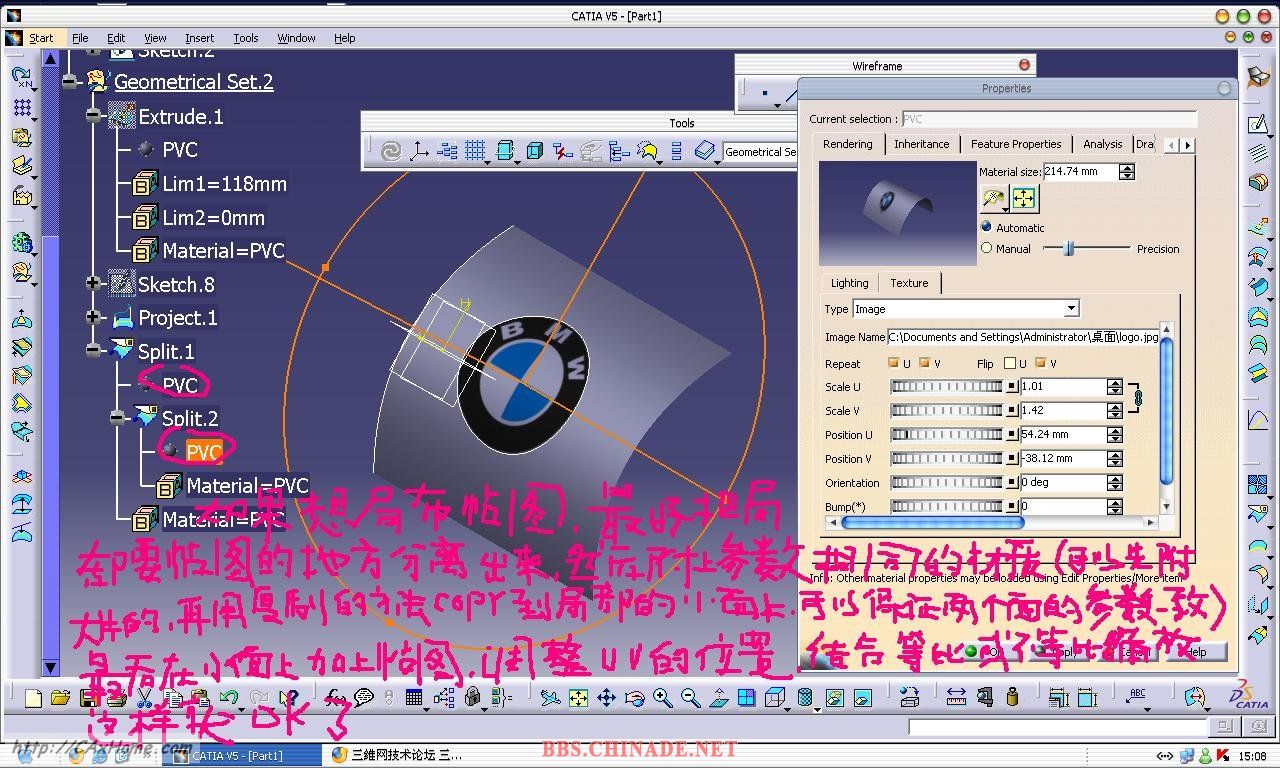Toggle the Repeat U checkbox
Image resolution: width=1280 pixels, height=768 pixels.
click(893, 363)
